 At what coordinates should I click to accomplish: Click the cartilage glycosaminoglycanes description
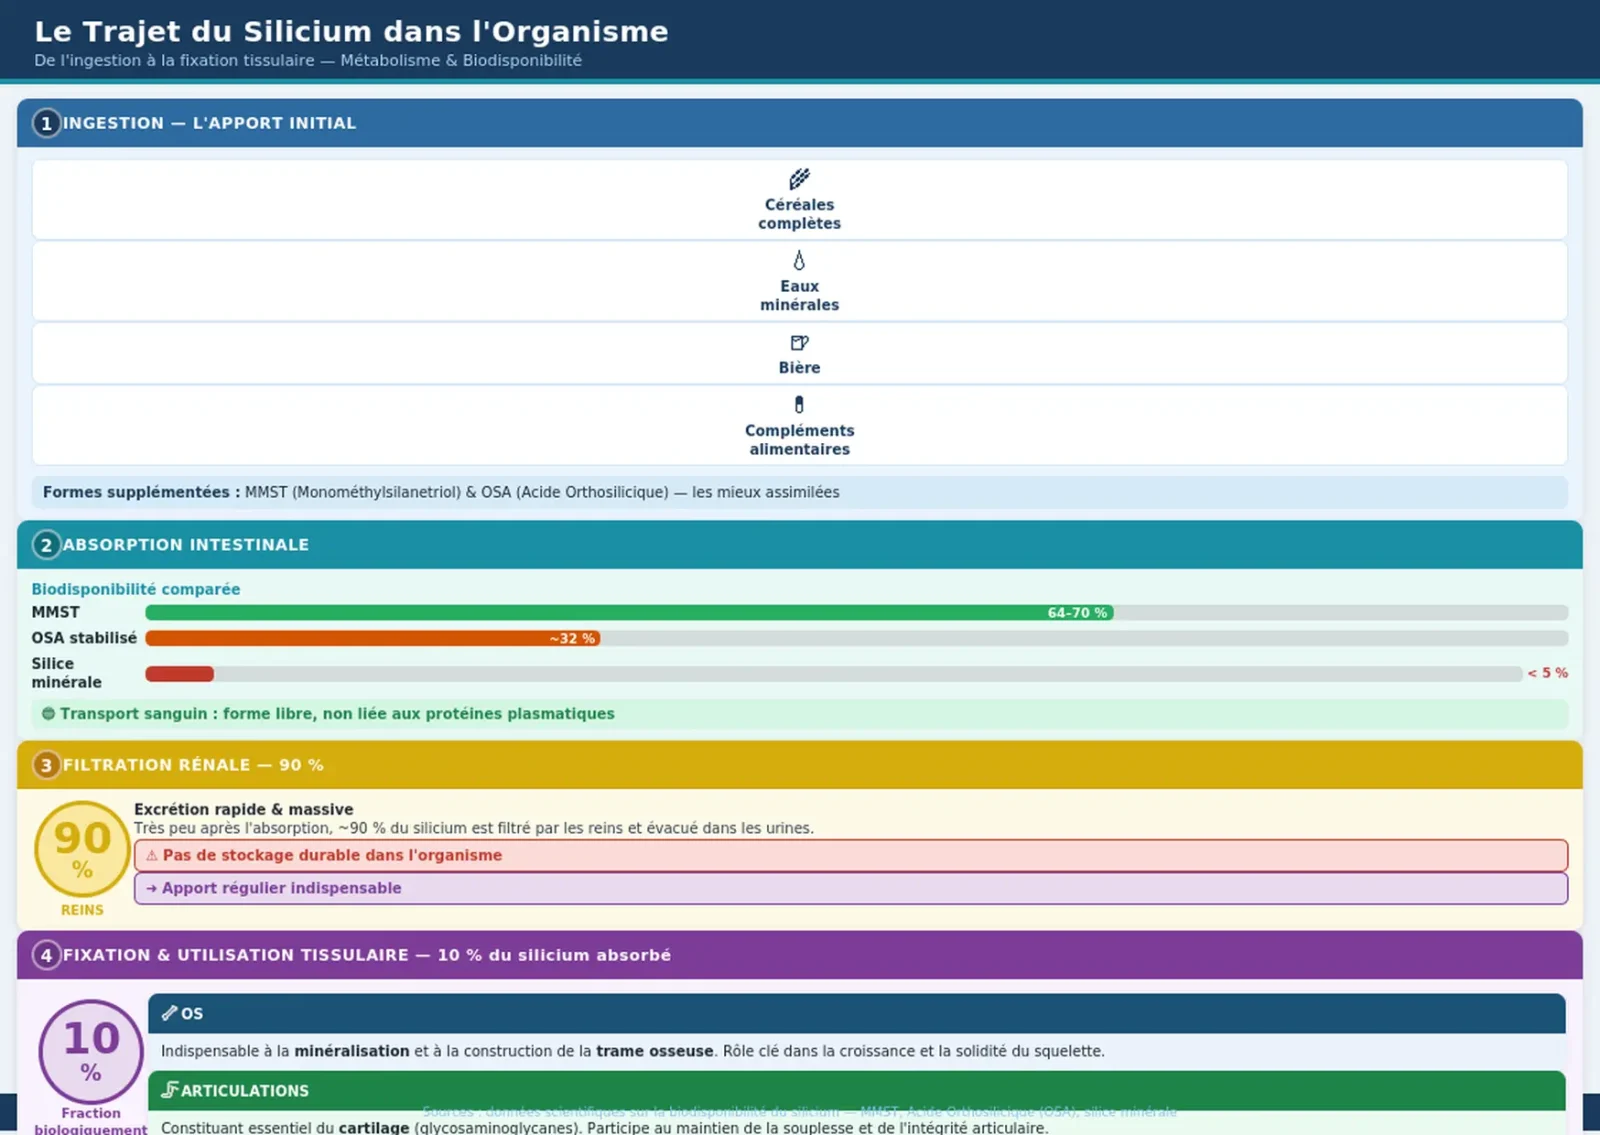[605, 1128]
